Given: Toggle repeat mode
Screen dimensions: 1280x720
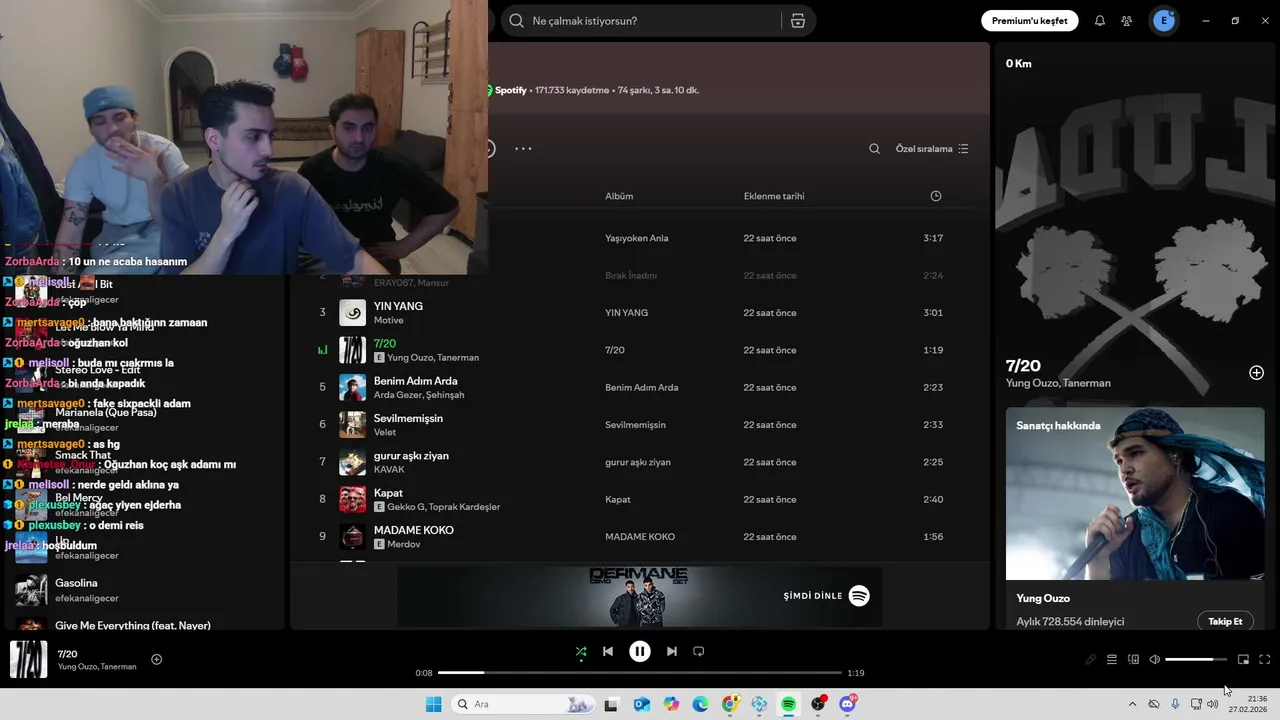Looking at the screenshot, I should pos(699,651).
